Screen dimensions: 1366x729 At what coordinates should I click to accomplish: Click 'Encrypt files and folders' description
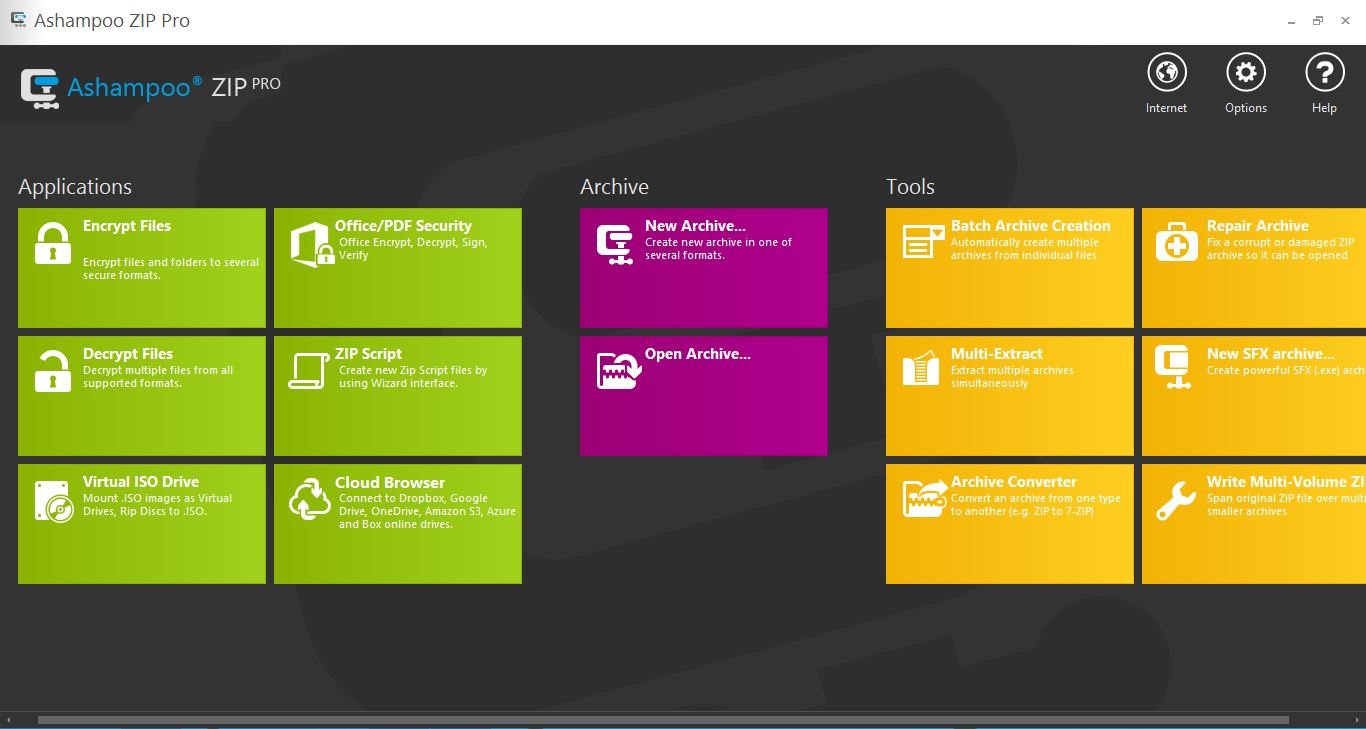click(x=171, y=269)
